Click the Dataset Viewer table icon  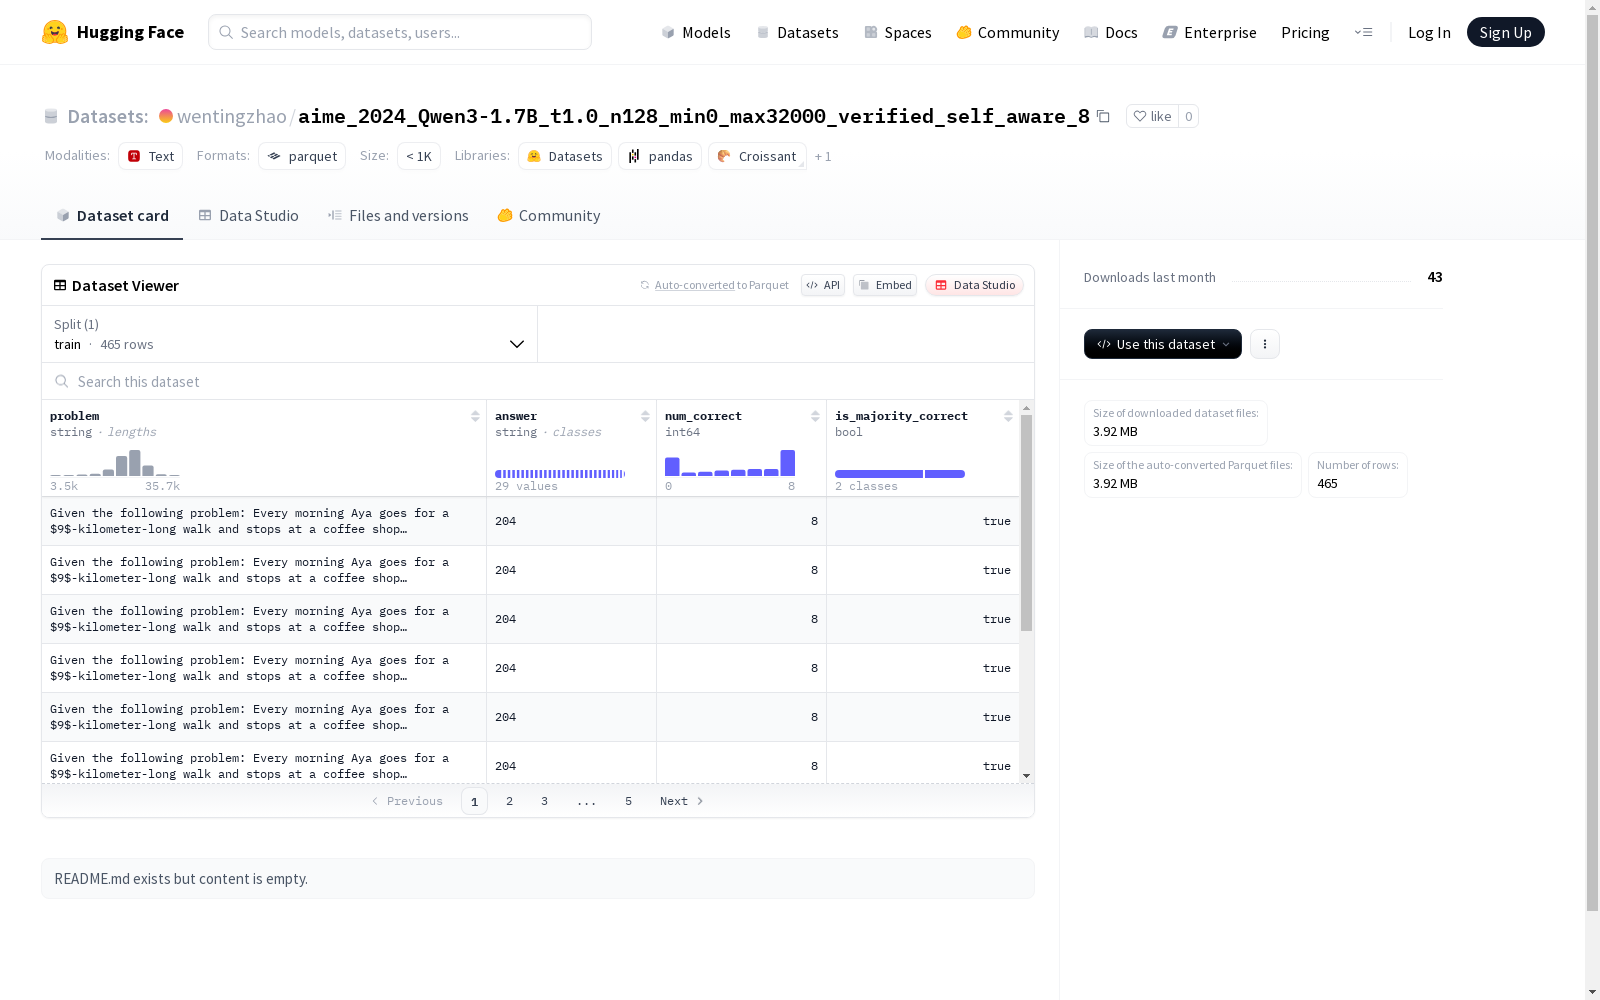tap(60, 285)
